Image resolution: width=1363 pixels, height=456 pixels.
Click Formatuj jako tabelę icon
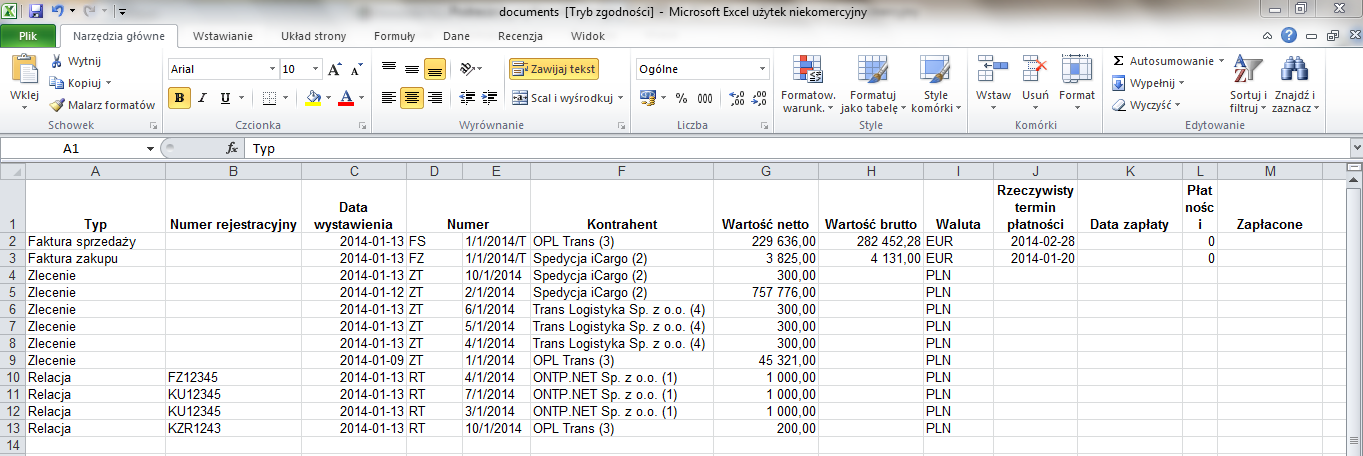(x=871, y=69)
